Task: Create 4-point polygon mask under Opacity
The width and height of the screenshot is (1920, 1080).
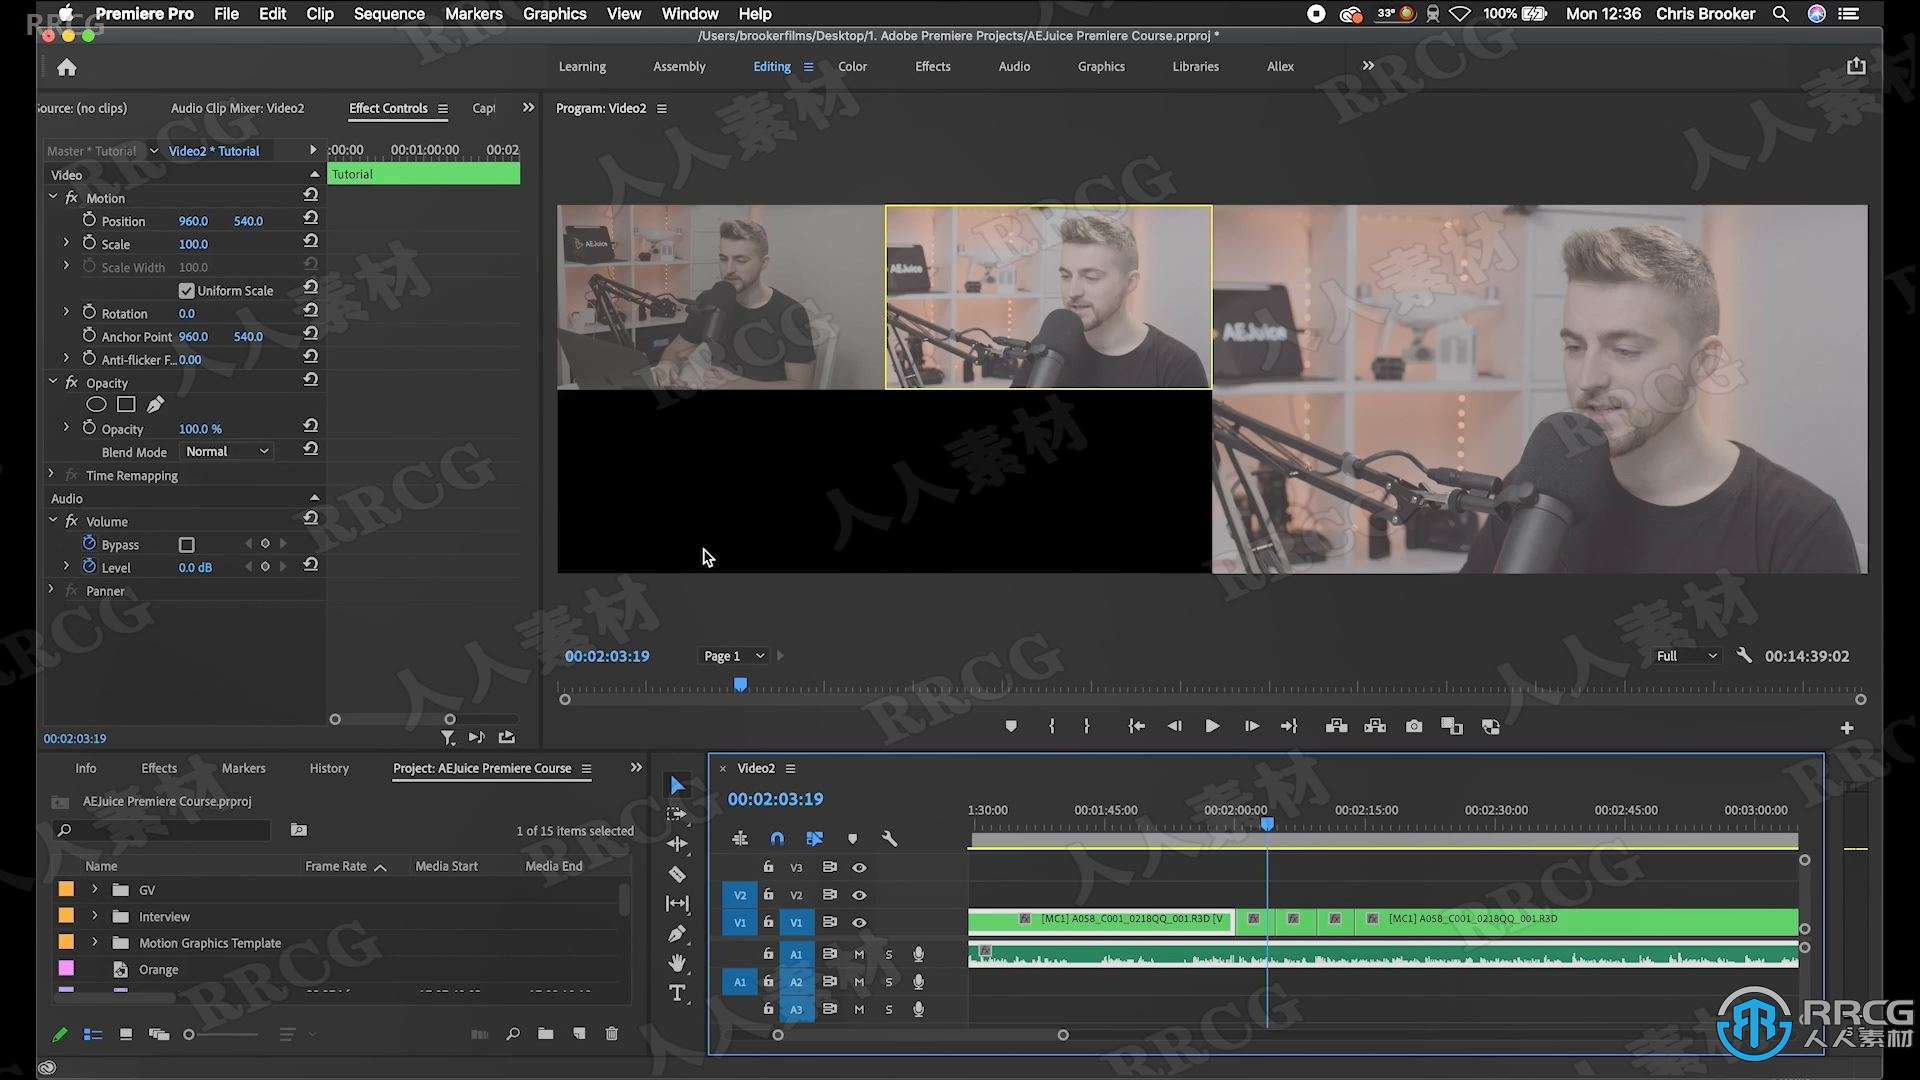Action: (x=126, y=405)
